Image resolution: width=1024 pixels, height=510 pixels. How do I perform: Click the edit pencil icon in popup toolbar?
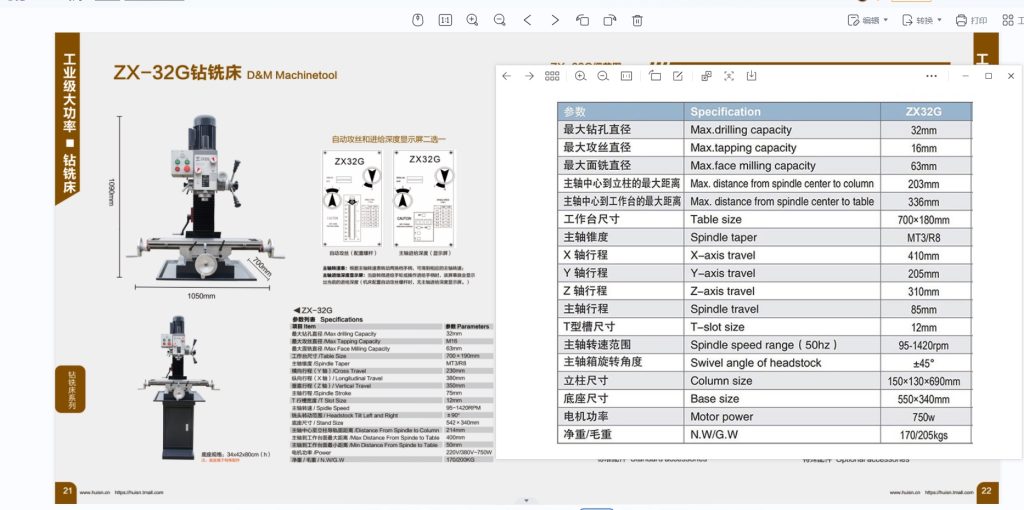coord(678,76)
